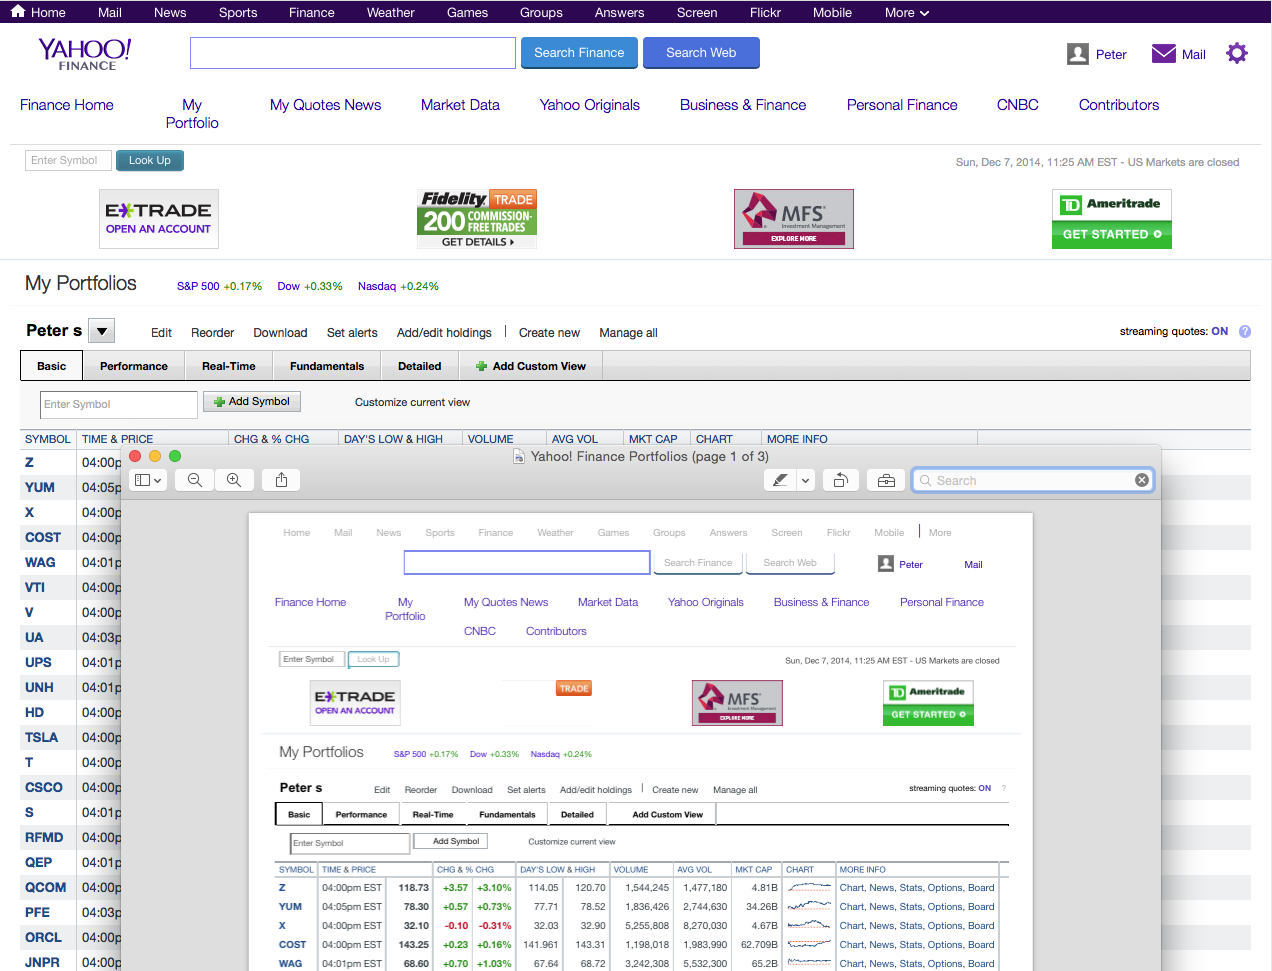Open the markup toolbox in Preview
The height and width of the screenshot is (971, 1272).
886,480
